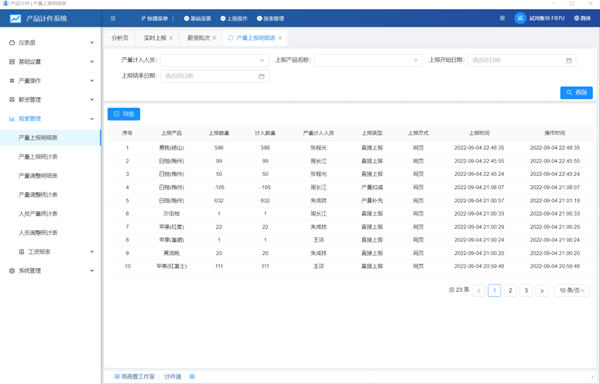The image size is (600, 384).
Task: Click the 沙田柚 product cell in row 6
Action: click(x=171, y=214)
